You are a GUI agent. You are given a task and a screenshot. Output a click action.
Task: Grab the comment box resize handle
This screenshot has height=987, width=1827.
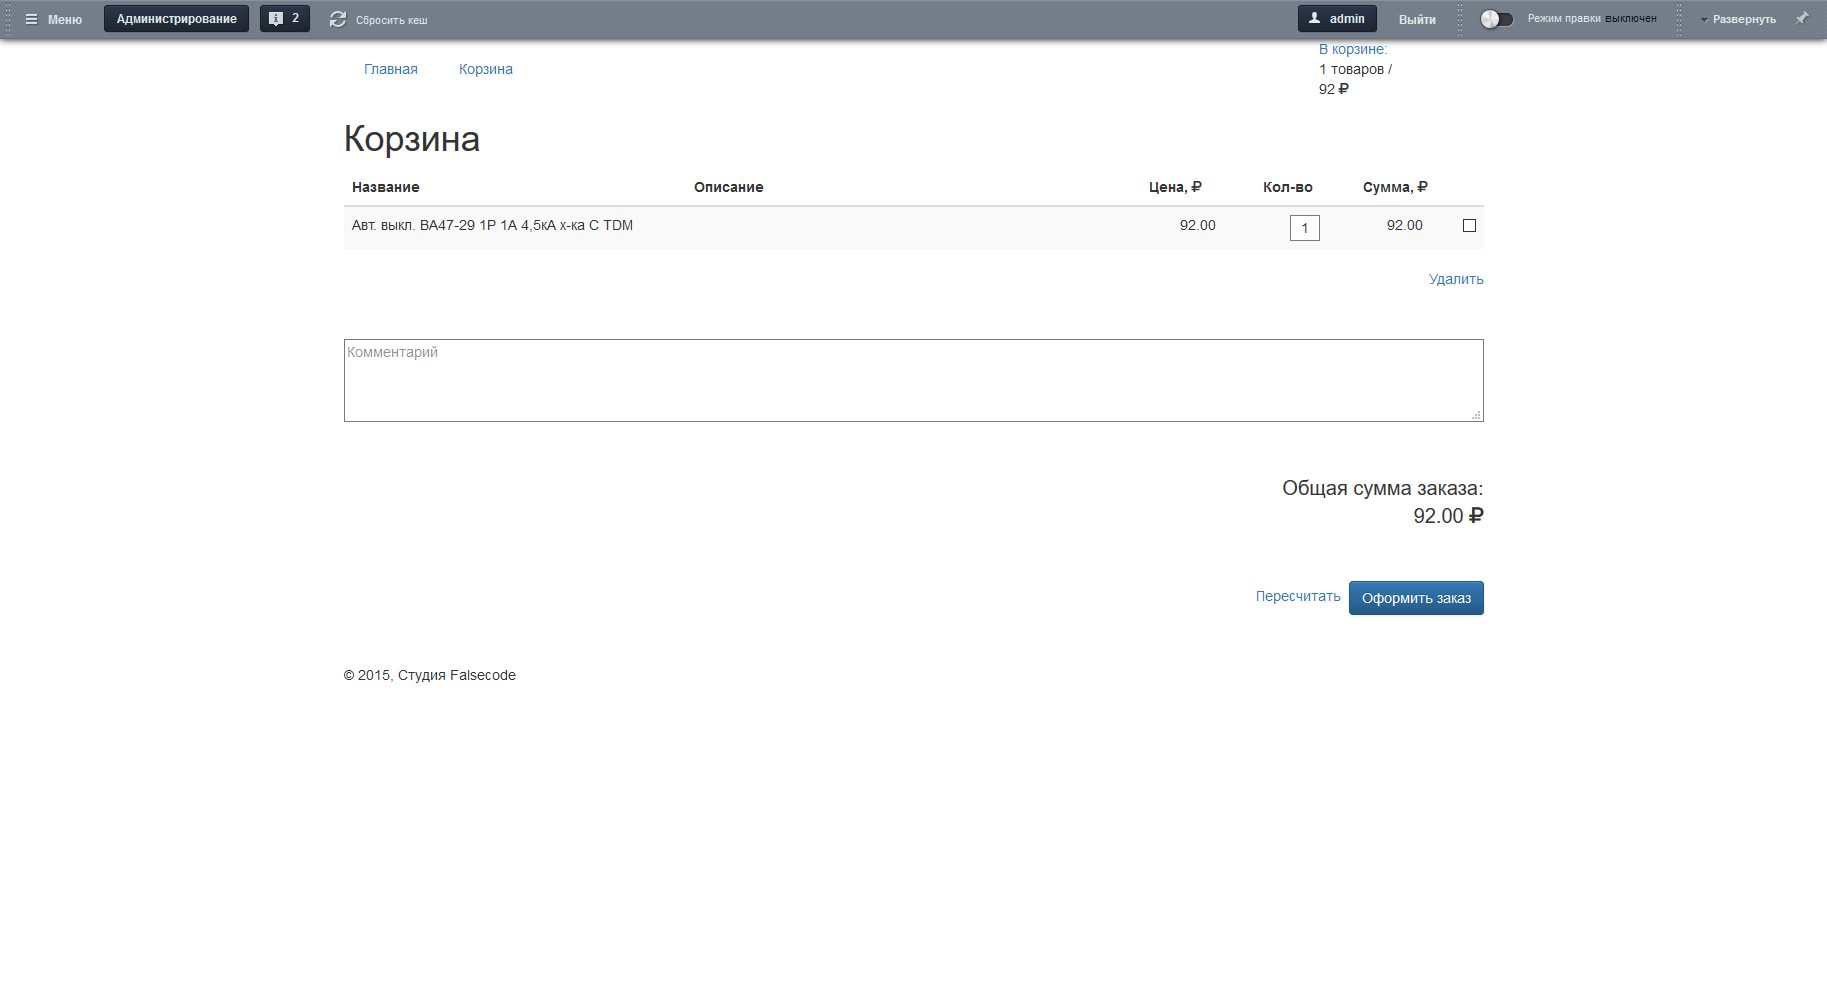click(x=1476, y=415)
